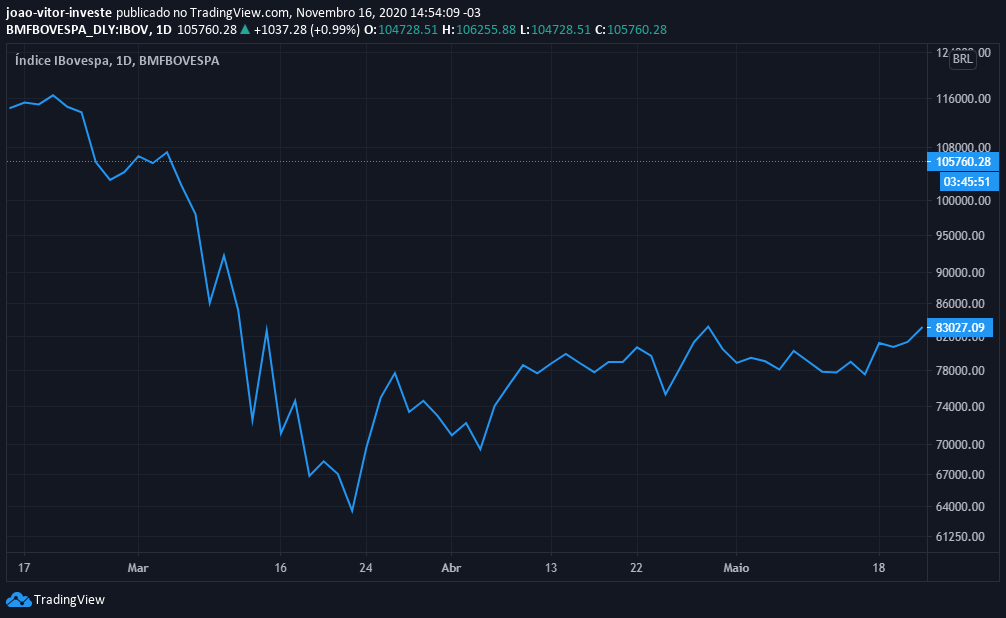Screen dimensions: 1006x618
Task: Click the BRL currency badge
Action: pyautogui.click(x=962, y=59)
